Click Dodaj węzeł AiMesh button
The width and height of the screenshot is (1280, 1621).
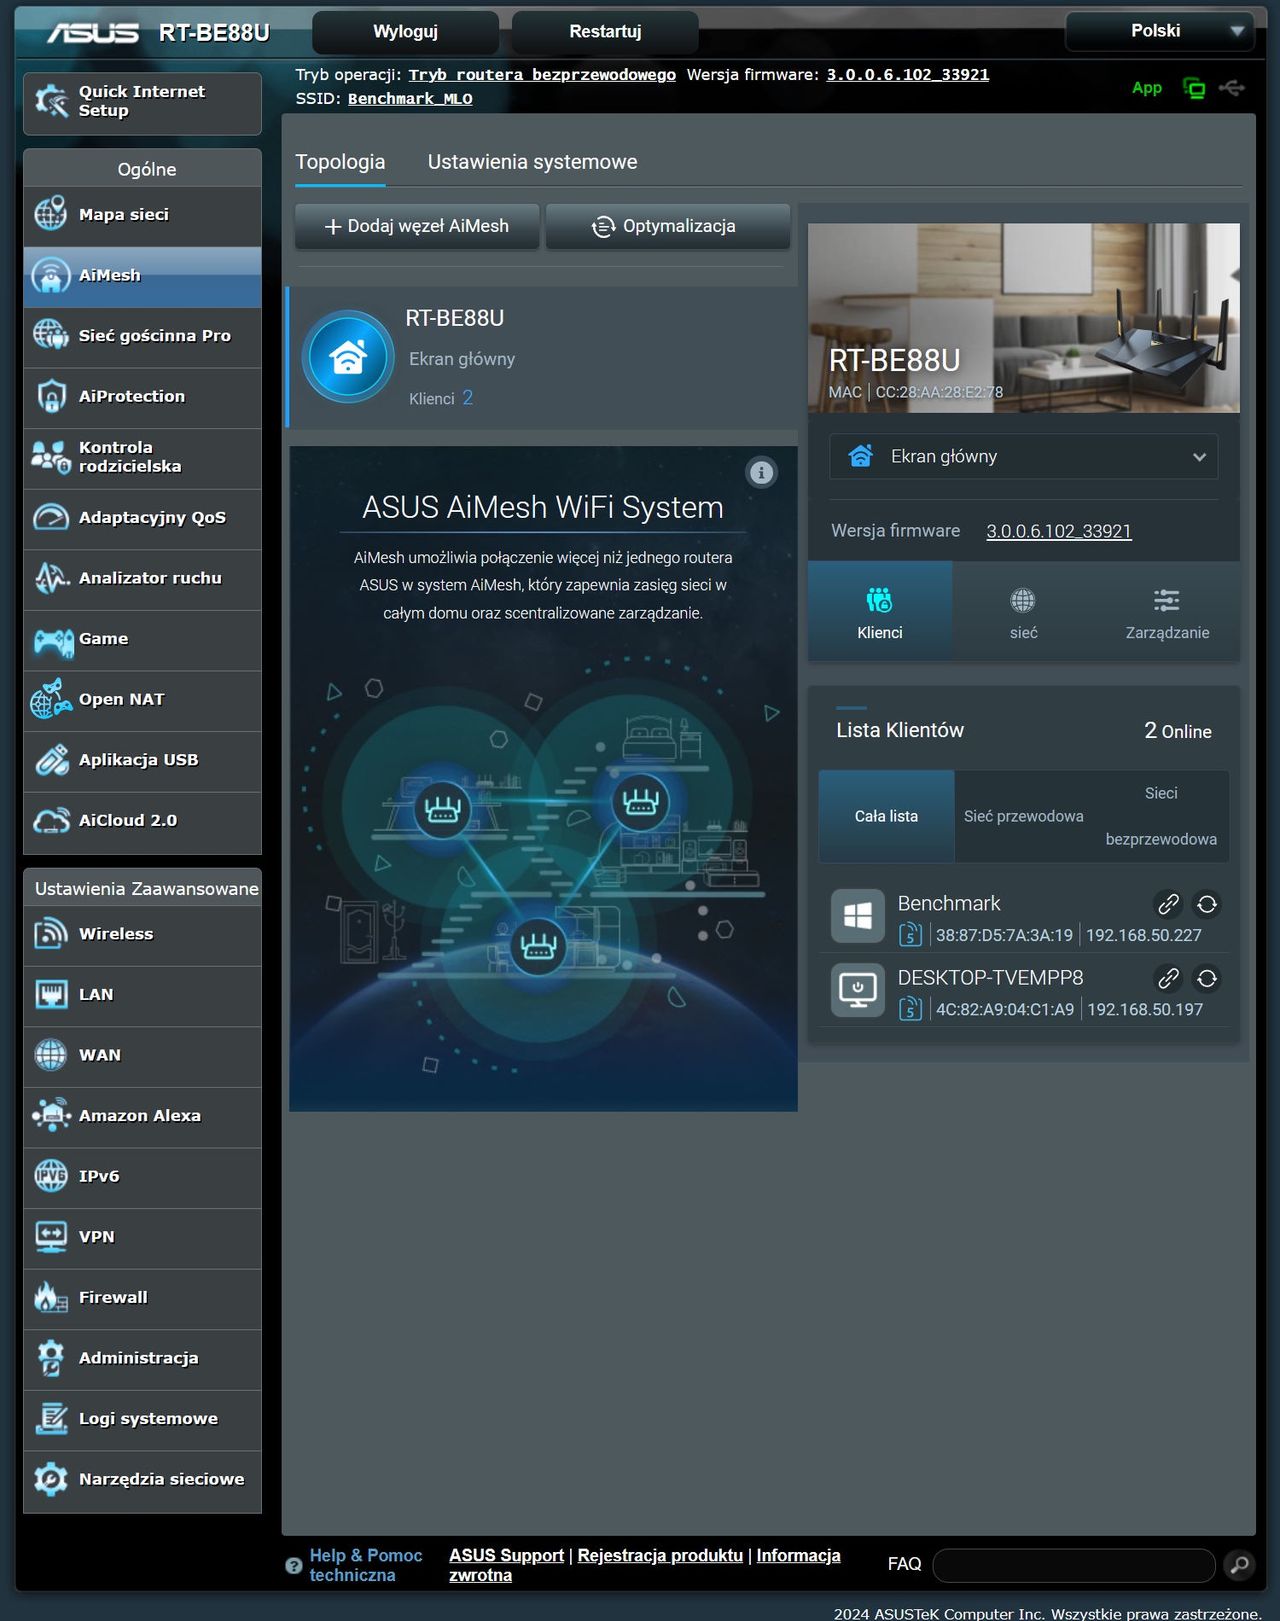tap(417, 226)
